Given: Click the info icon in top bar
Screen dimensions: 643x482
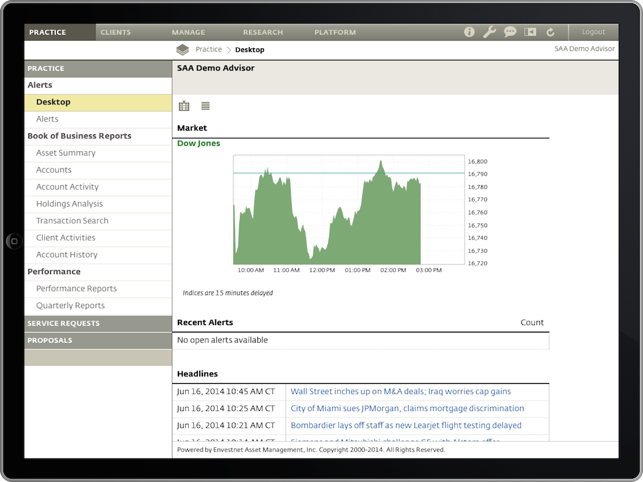Looking at the screenshot, I should tap(469, 32).
